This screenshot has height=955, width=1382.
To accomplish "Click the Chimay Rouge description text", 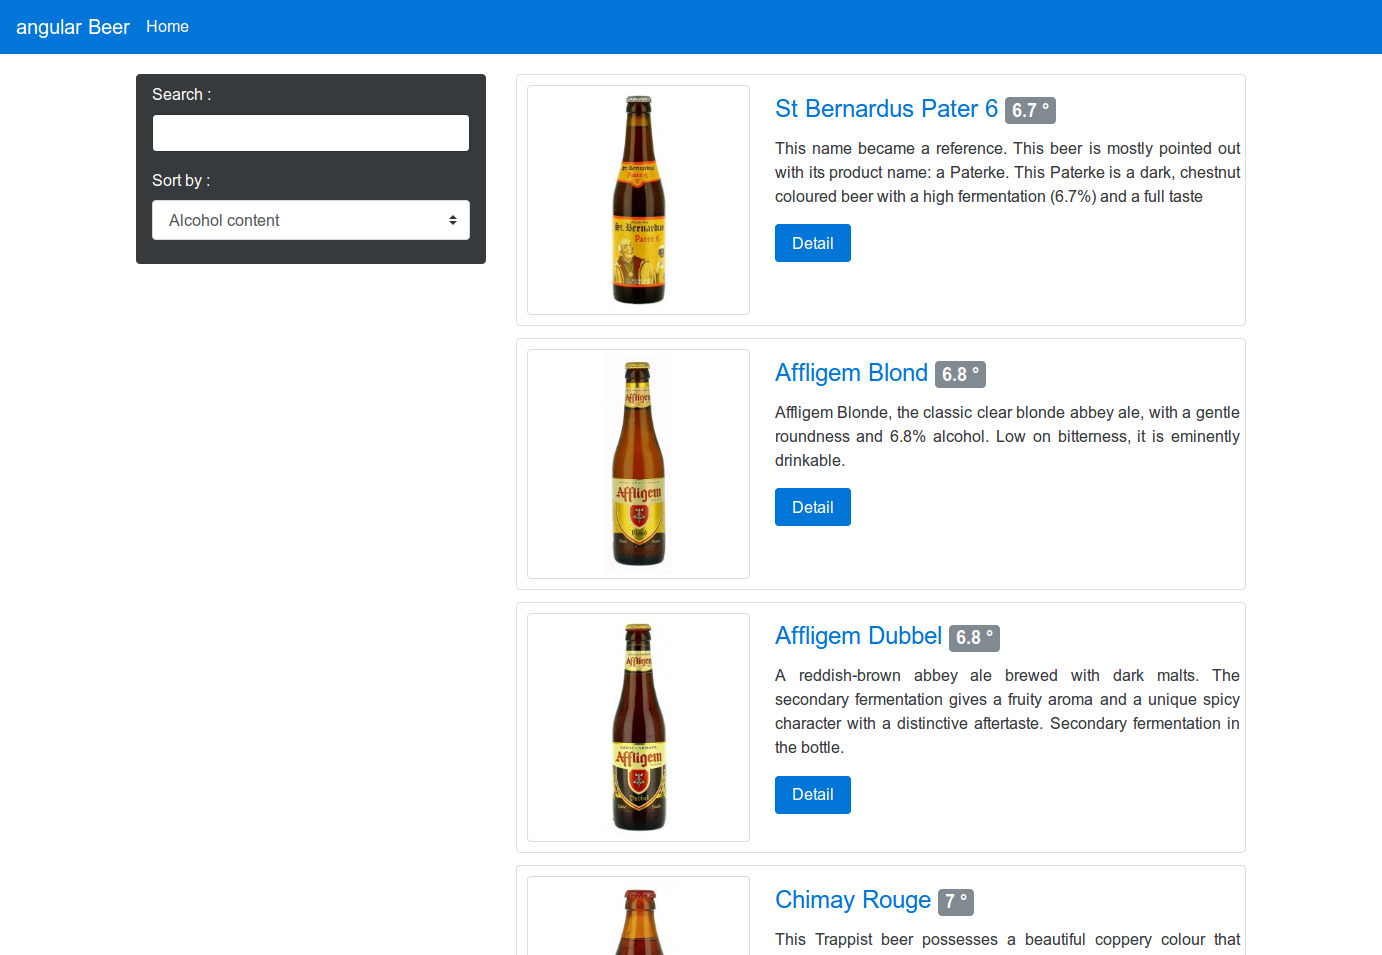I will pos(1007,940).
